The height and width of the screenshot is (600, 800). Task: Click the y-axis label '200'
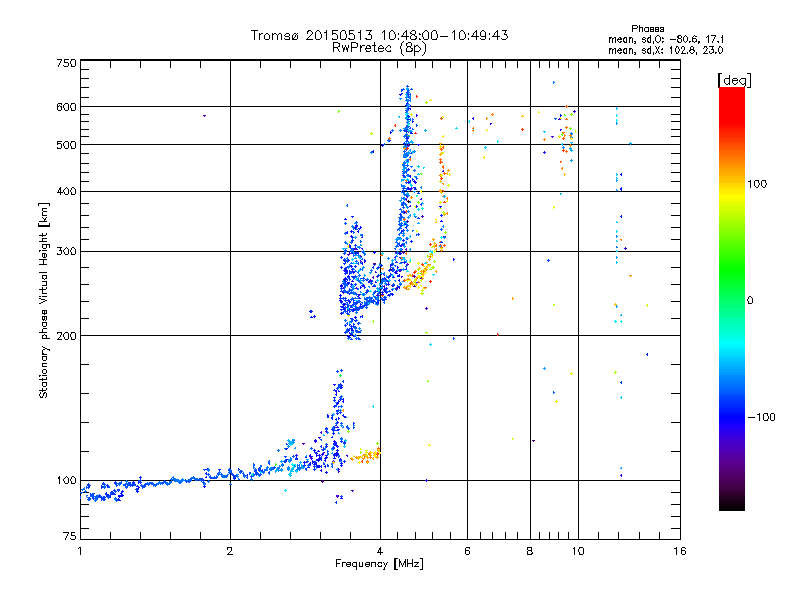66,336
